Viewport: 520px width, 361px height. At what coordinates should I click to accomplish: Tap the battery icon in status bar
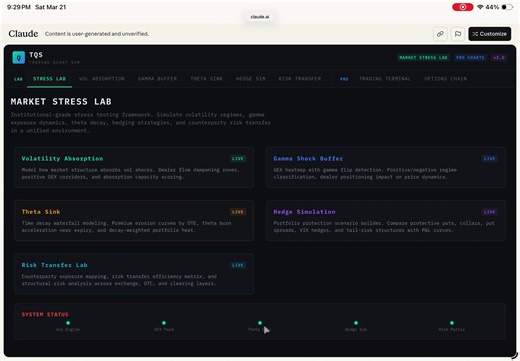(x=507, y=7)
